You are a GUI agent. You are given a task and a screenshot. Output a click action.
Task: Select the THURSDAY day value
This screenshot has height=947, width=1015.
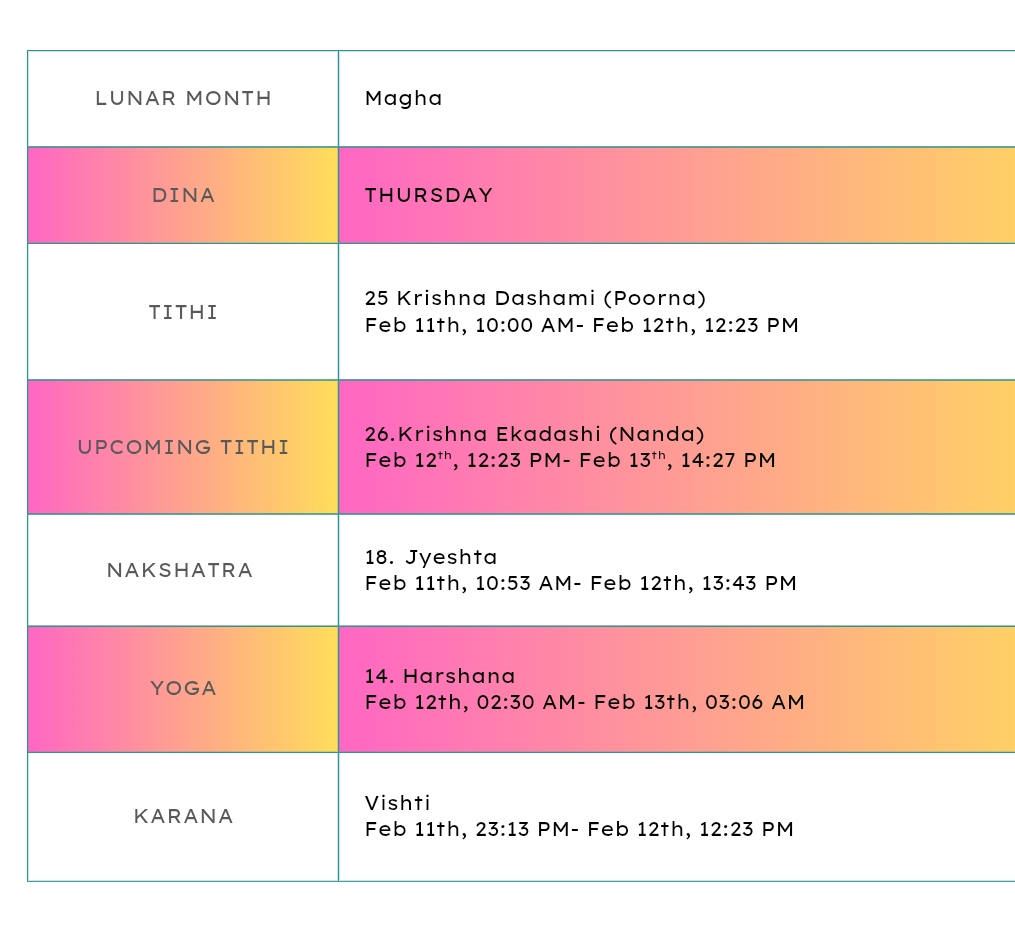tap(429, 195)
